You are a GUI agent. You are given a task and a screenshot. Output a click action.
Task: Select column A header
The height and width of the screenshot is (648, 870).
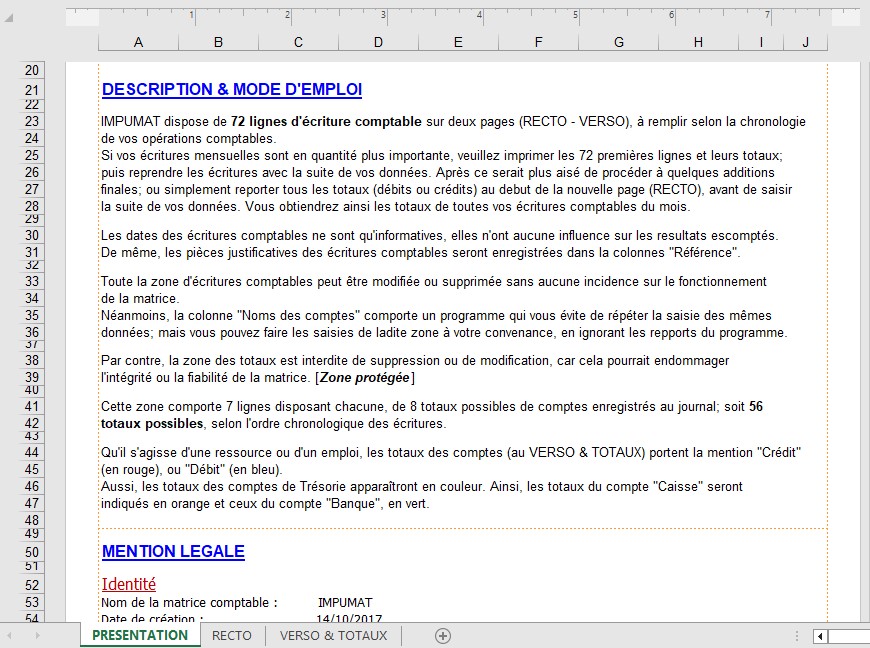click(138, 42)
